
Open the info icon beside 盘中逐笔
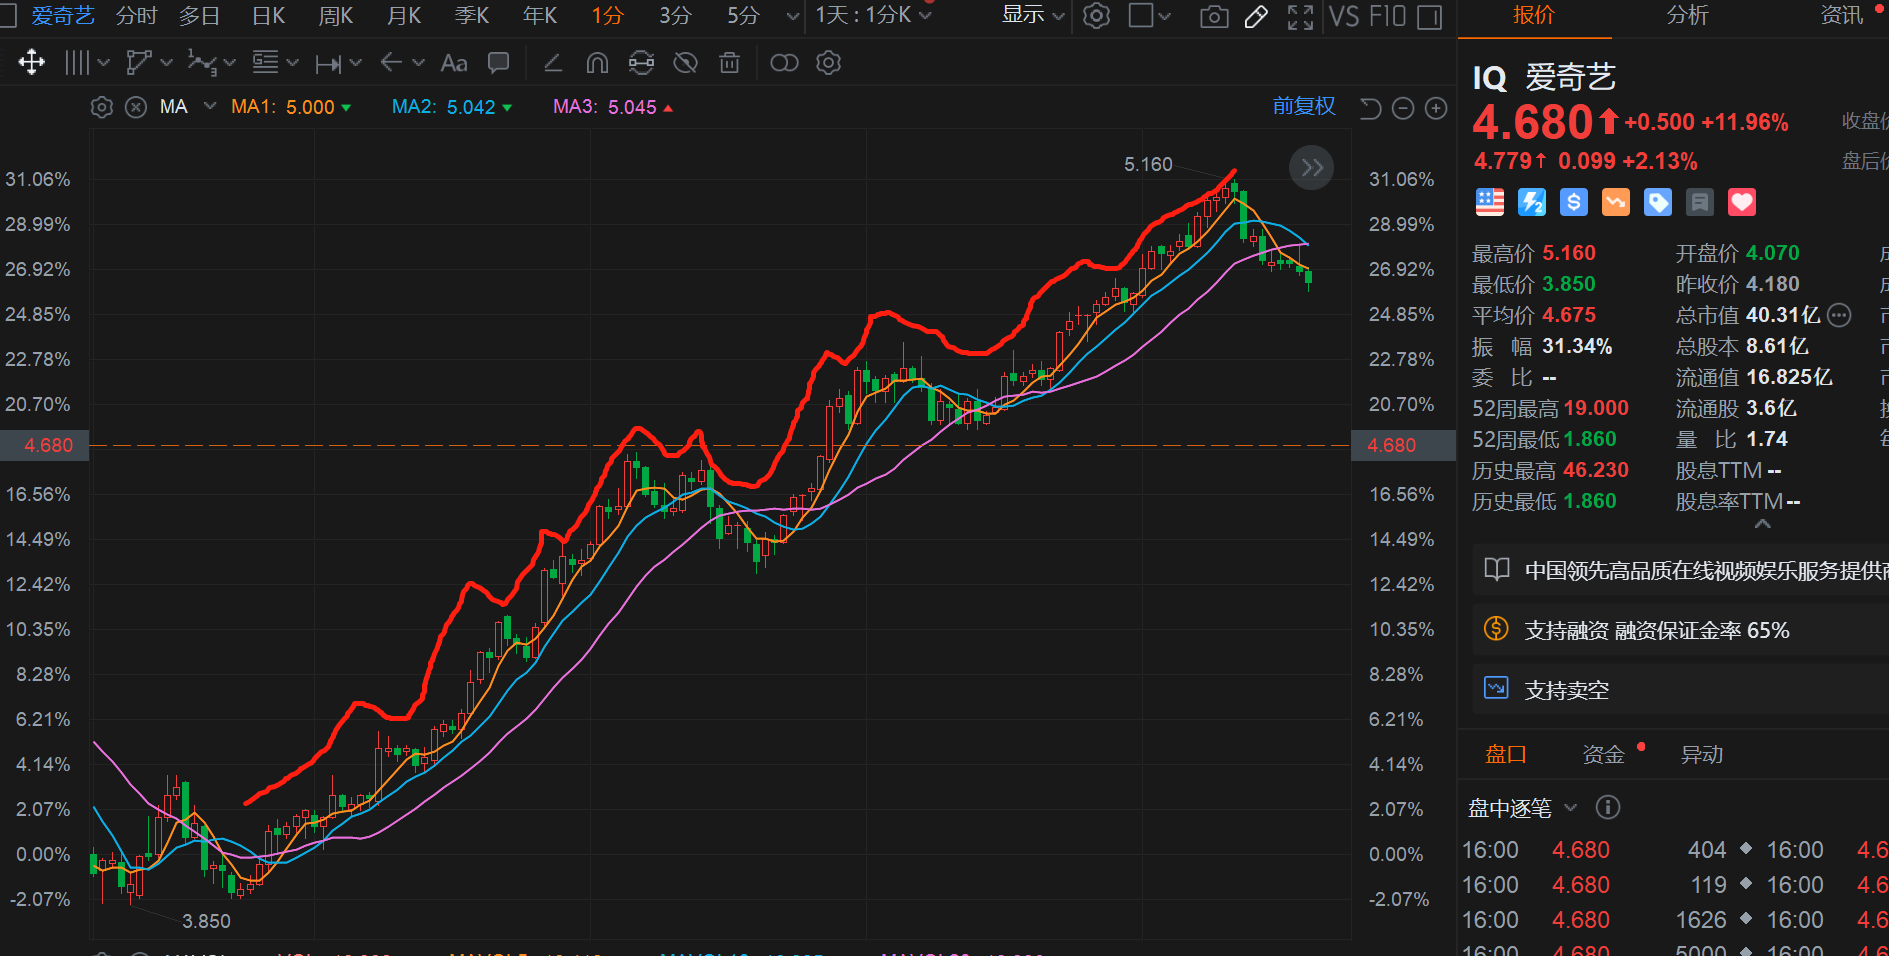pos(1608,807)
